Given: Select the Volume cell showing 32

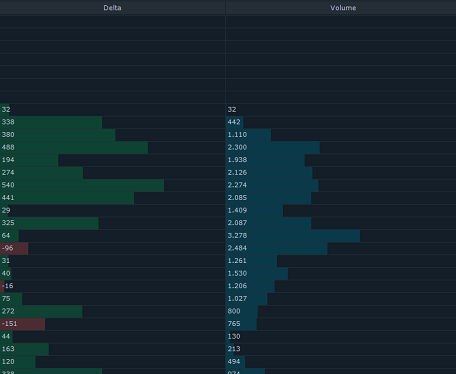Looking at the screenshot, I should point(232,109).
